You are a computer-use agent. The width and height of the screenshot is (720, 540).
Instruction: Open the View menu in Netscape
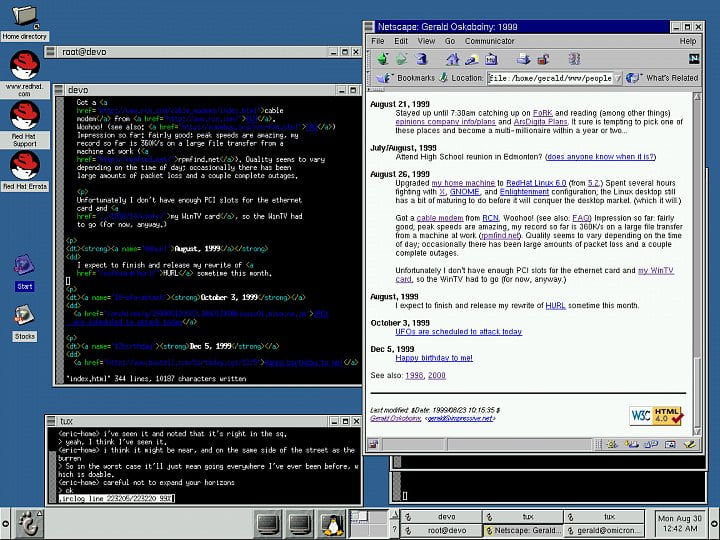tap(426, 41)
